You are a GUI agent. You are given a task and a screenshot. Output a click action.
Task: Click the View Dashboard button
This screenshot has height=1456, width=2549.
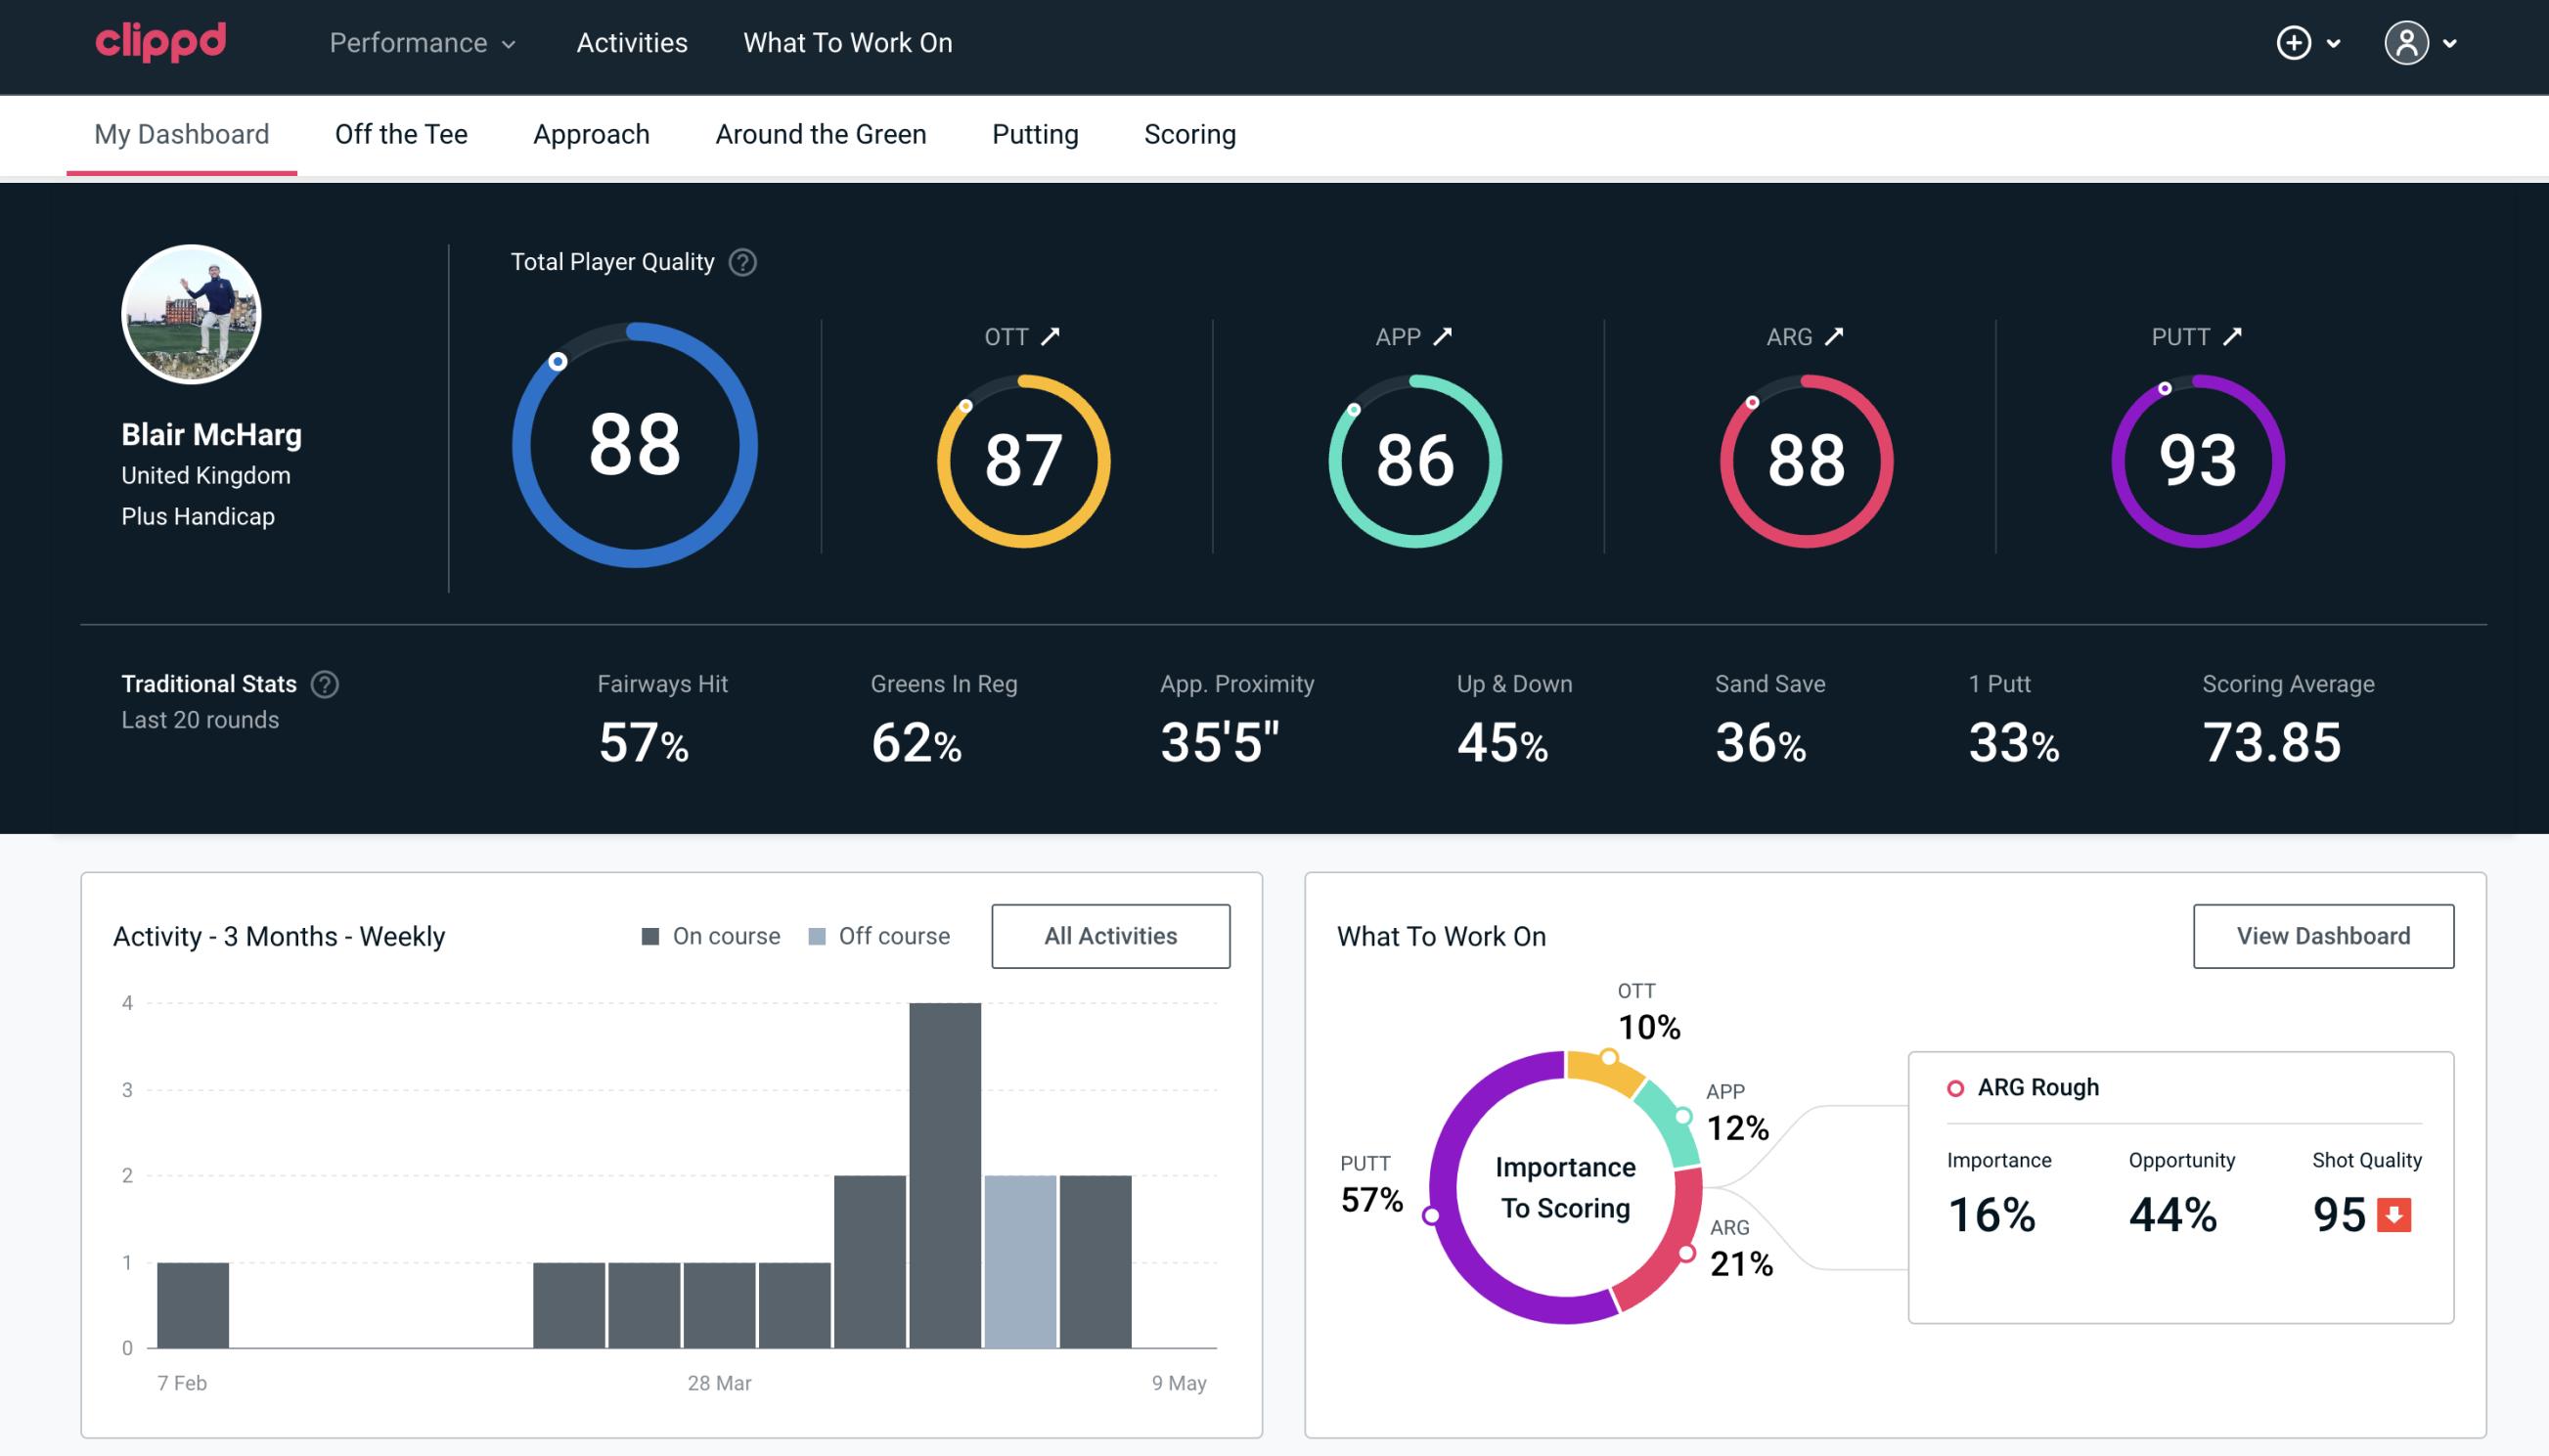tap(2325, 935)
